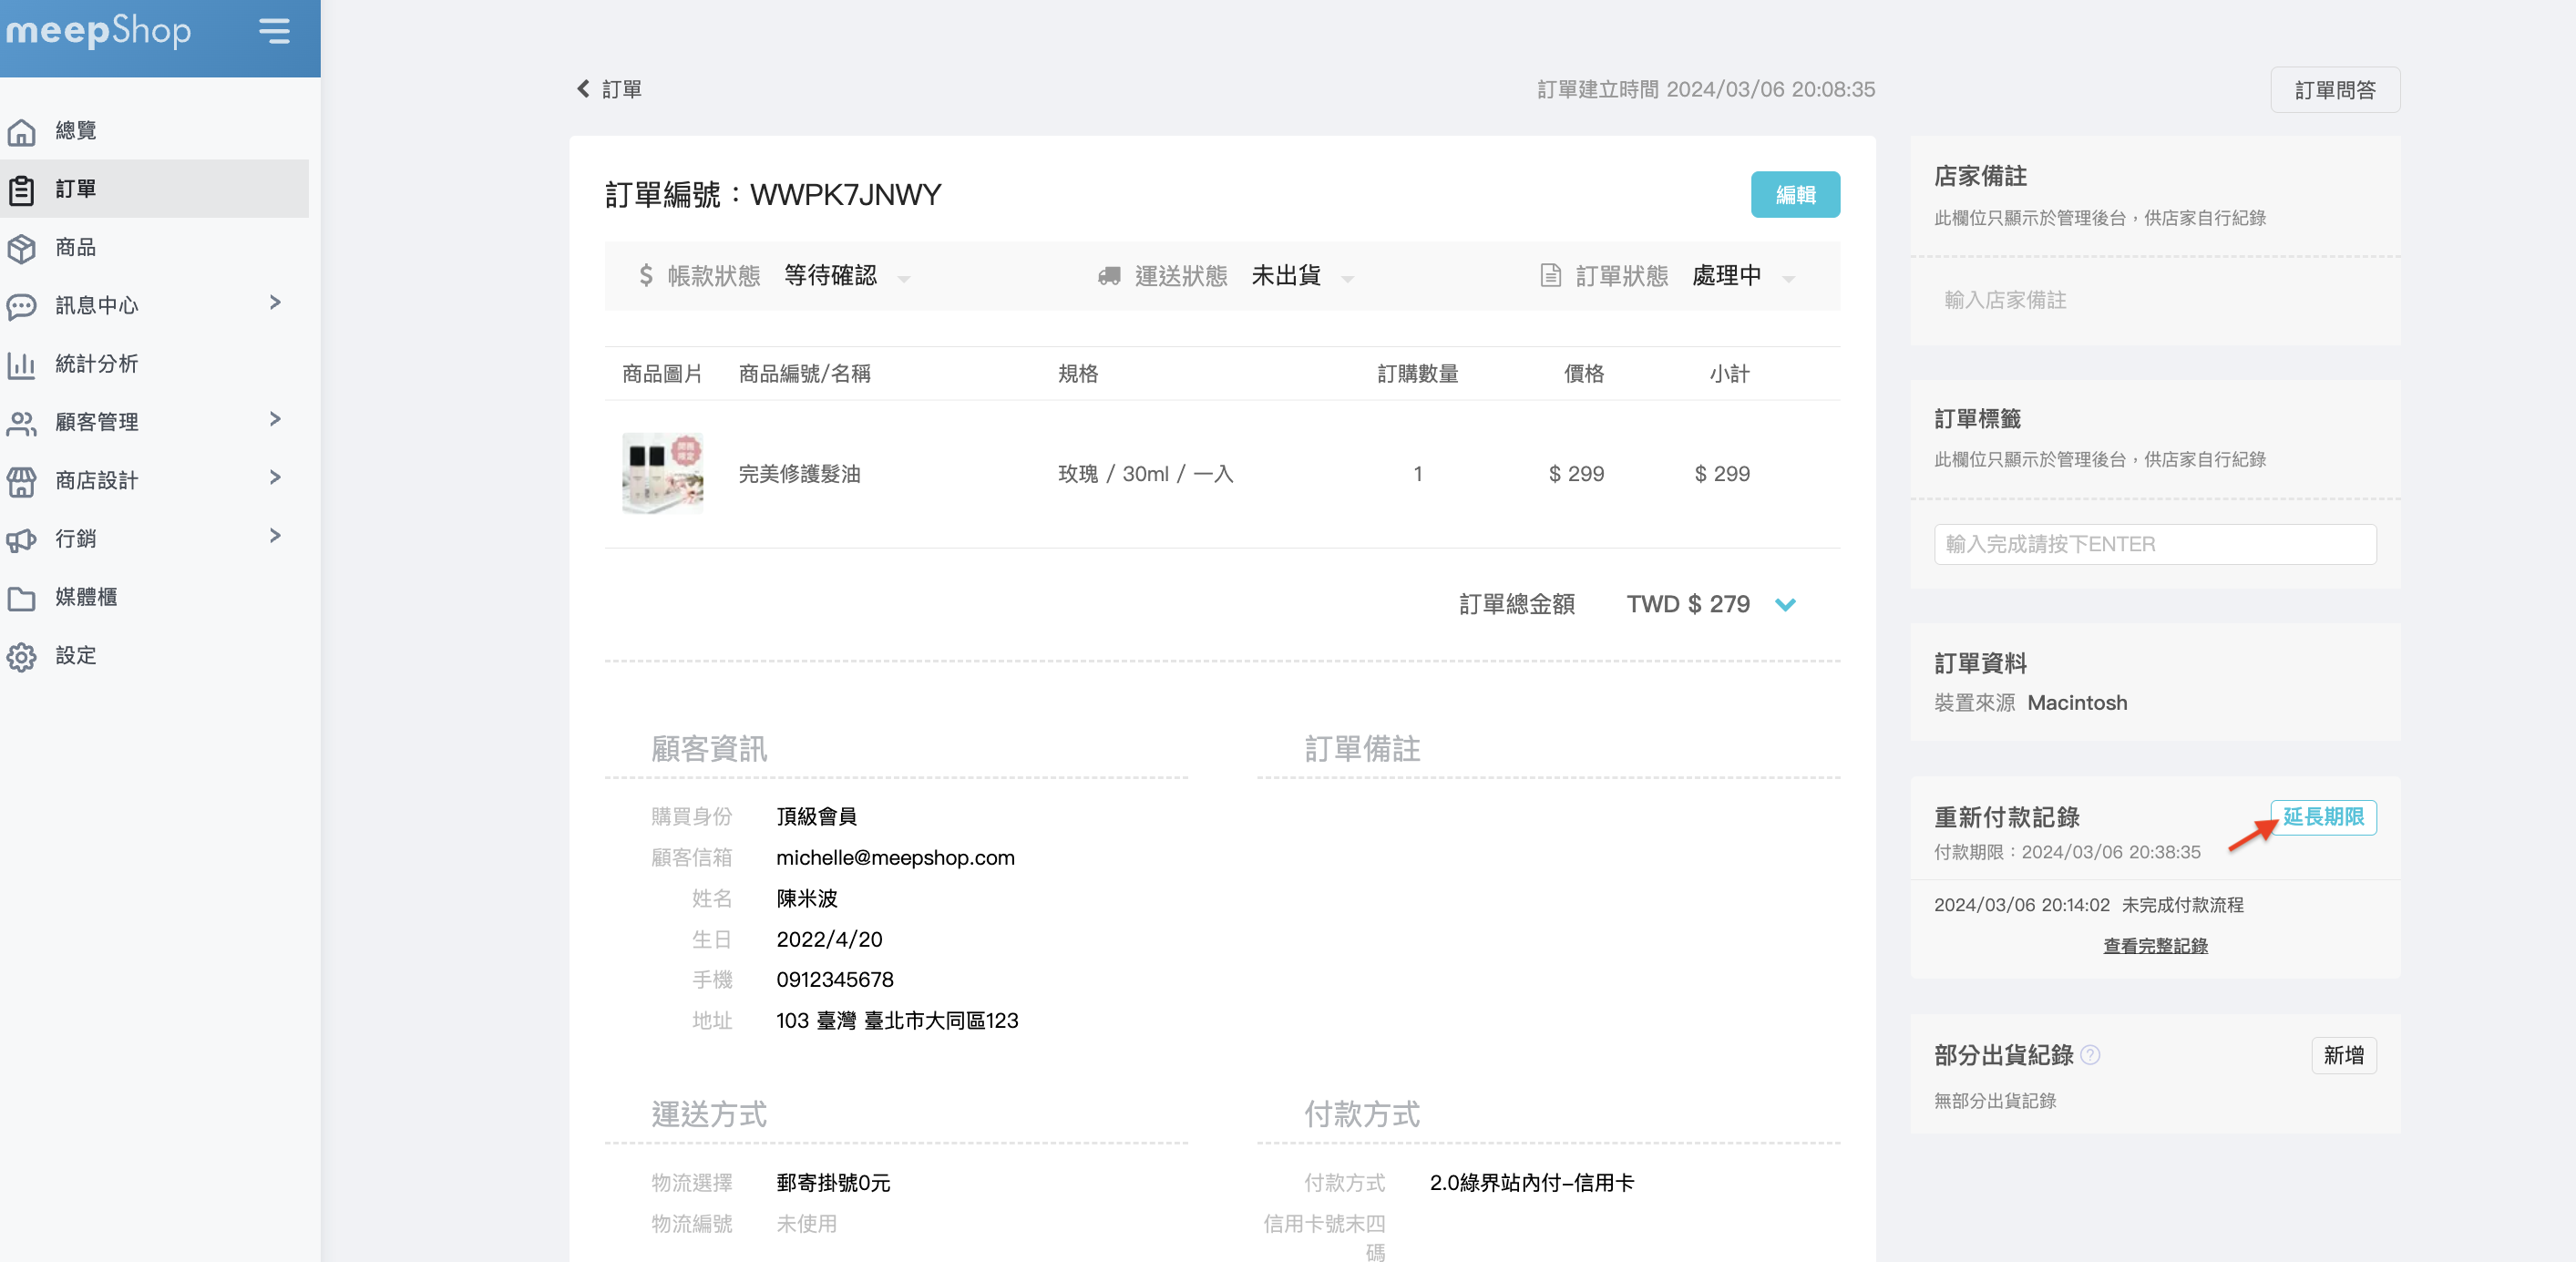Viewport: 2576px width, 1262px height.
Task: Click the hamburger menu icon beside meepShop logo
Action: click(x=274, y=31)
